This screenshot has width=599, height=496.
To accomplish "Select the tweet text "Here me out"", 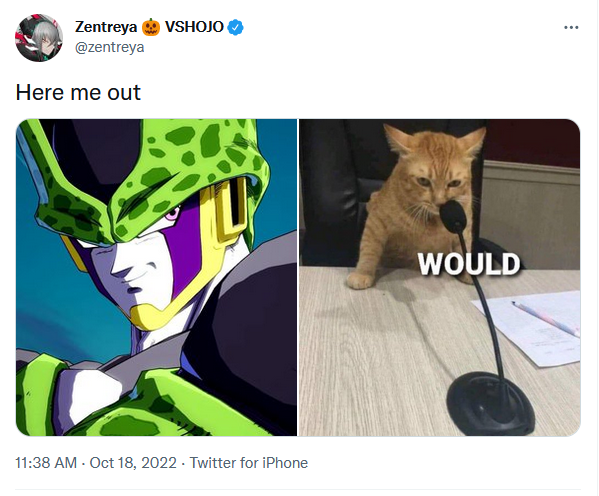I will tap(78, 92).
